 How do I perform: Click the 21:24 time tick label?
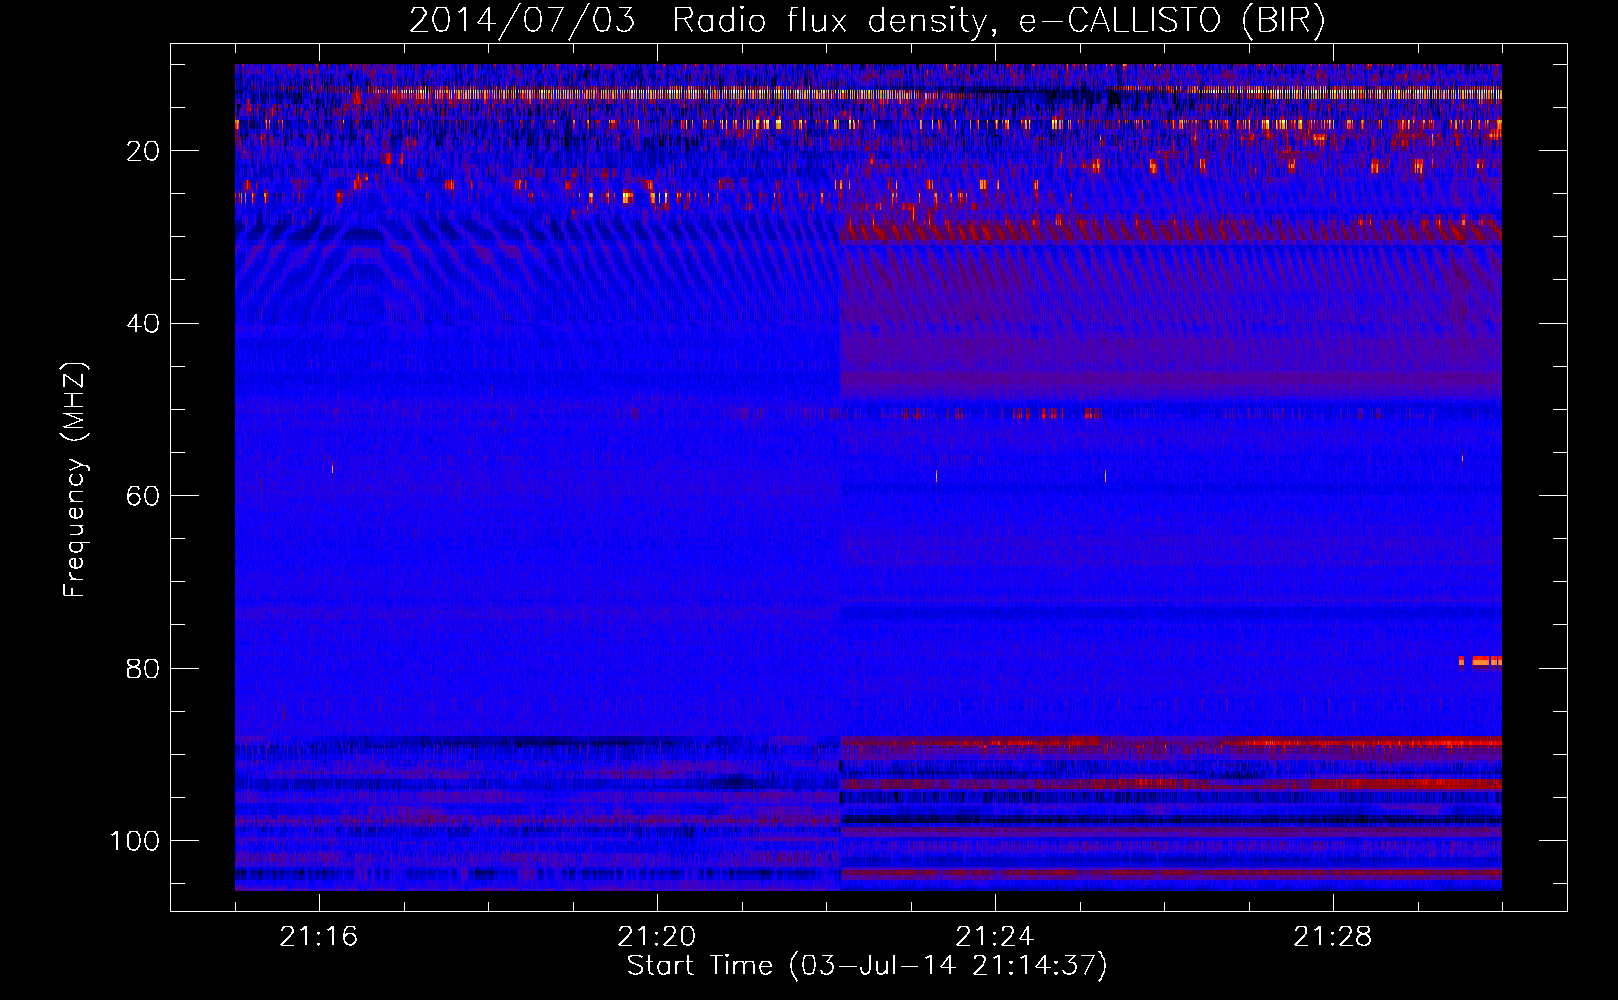[x=995, y=936]
